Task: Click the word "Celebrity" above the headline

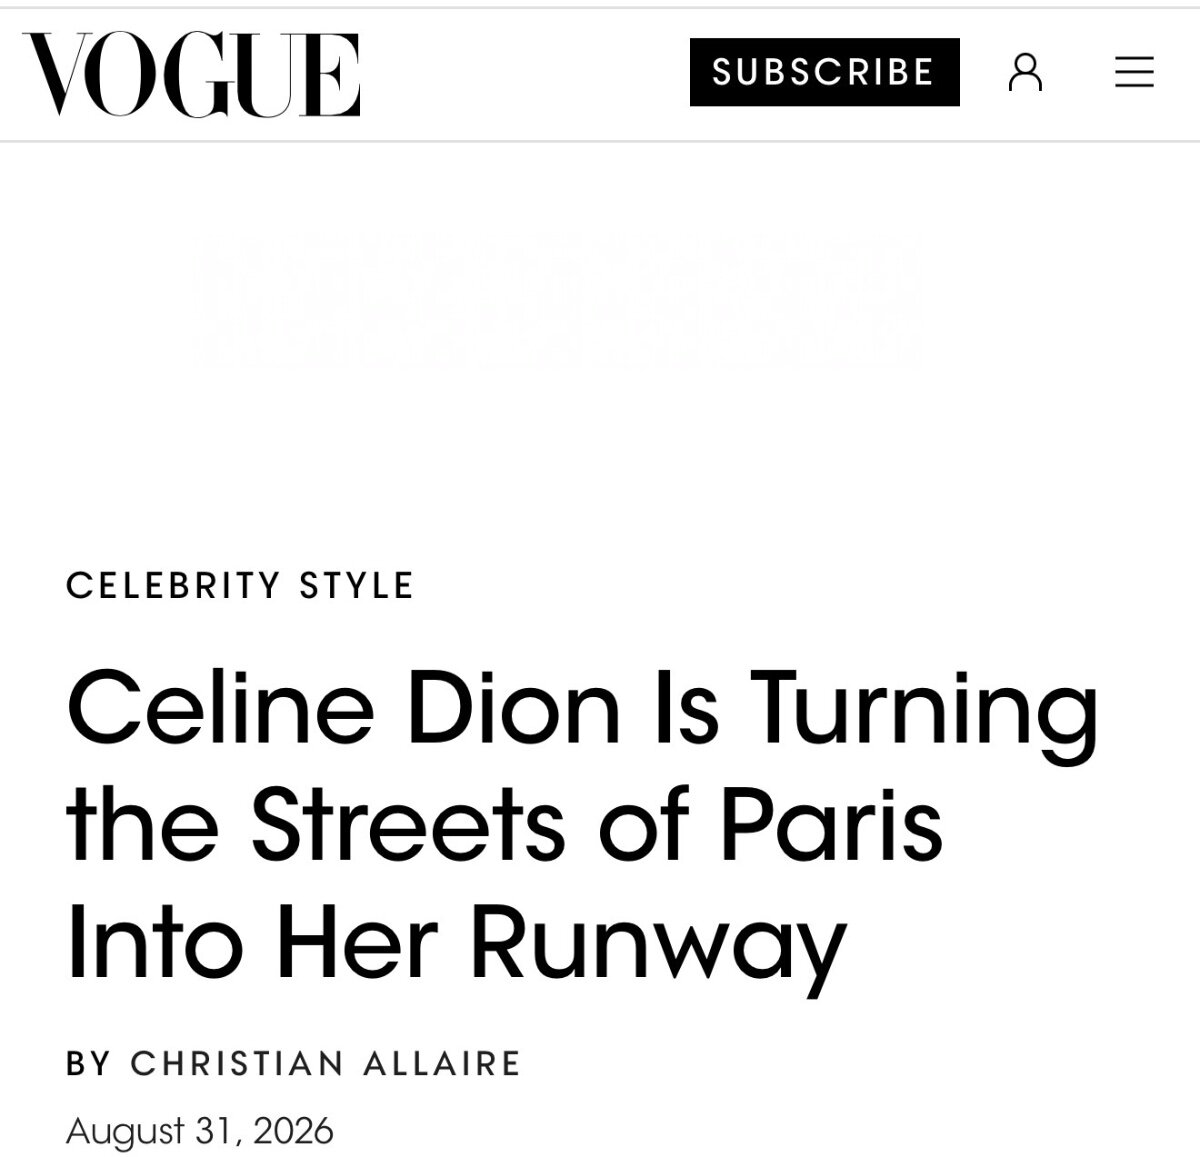Action: (174, 585)
